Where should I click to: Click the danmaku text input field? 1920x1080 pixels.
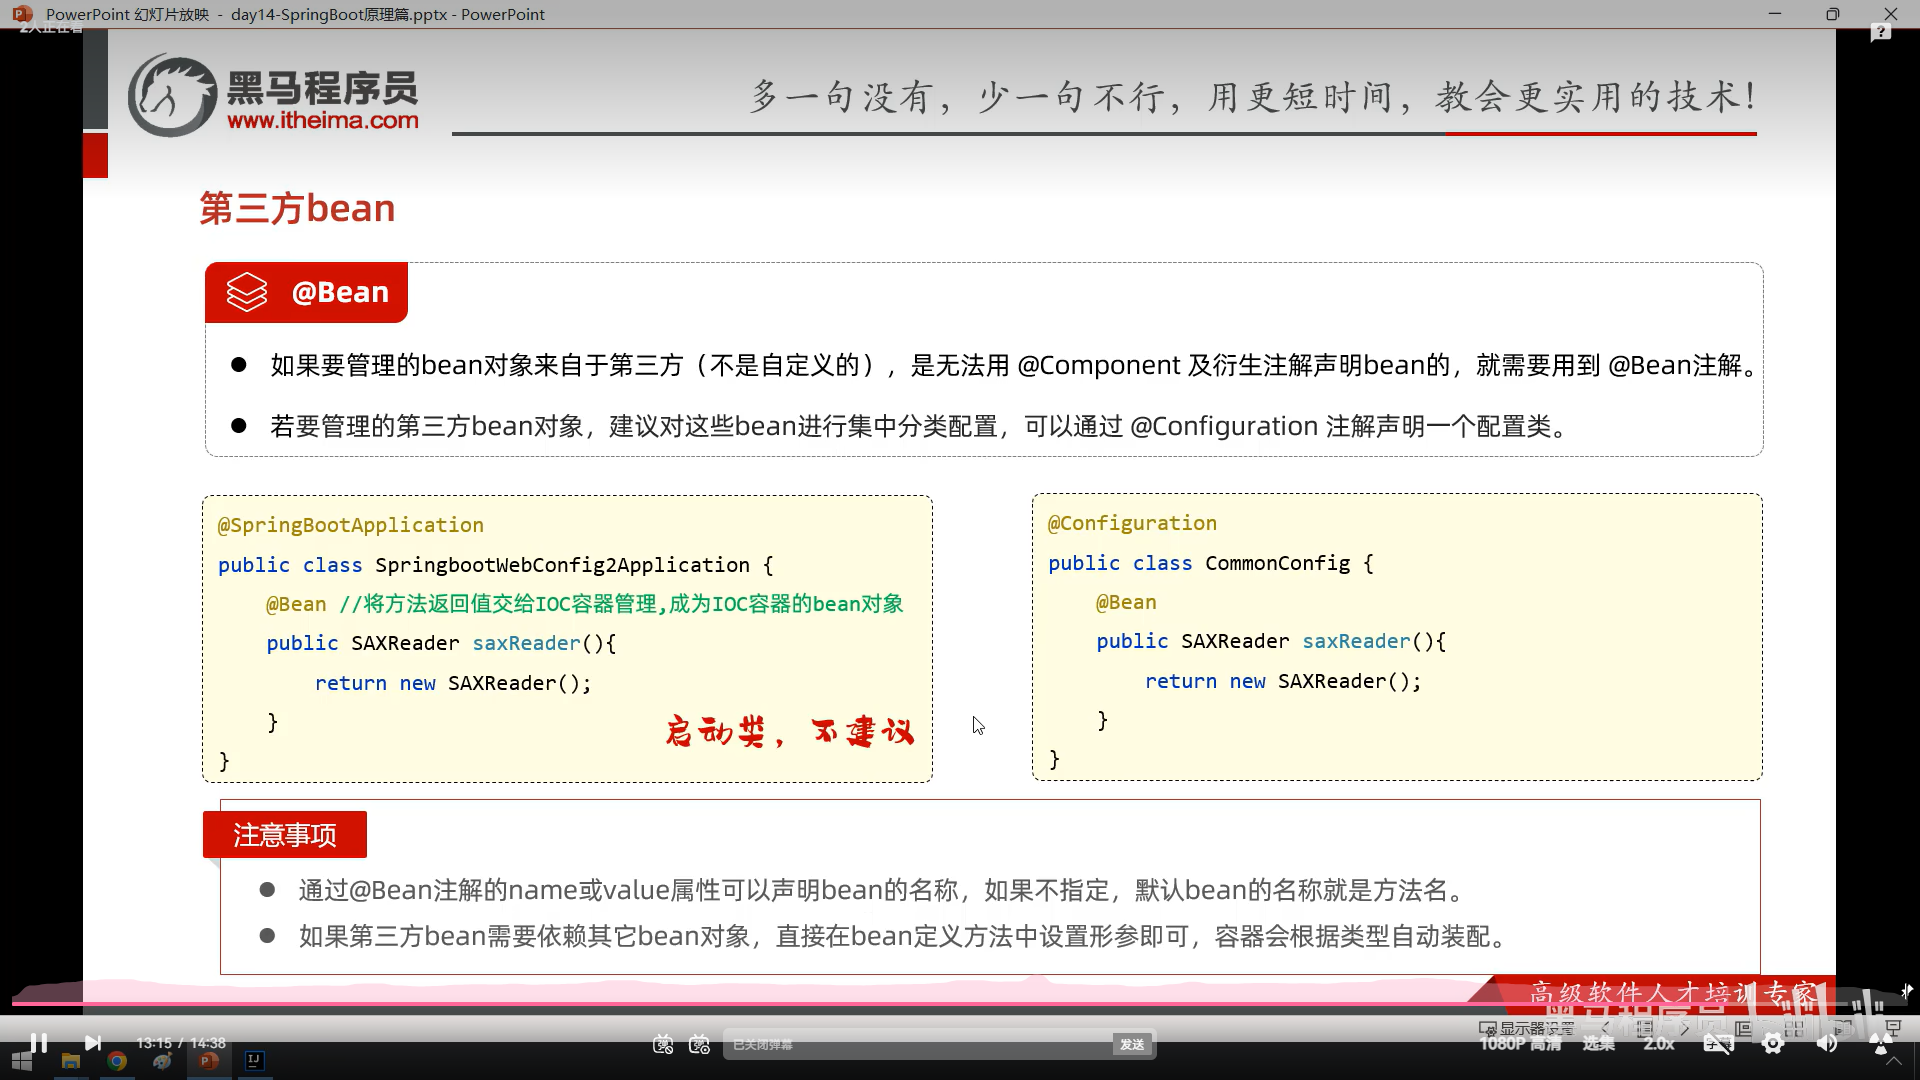[x=915, y=1045]
